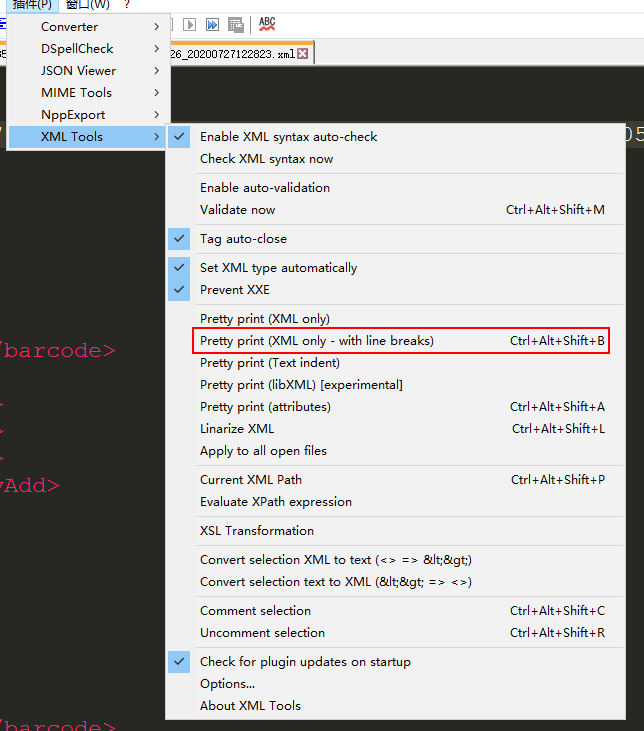Select the 20200727122823.xml file tab

(x=240, y=54)
